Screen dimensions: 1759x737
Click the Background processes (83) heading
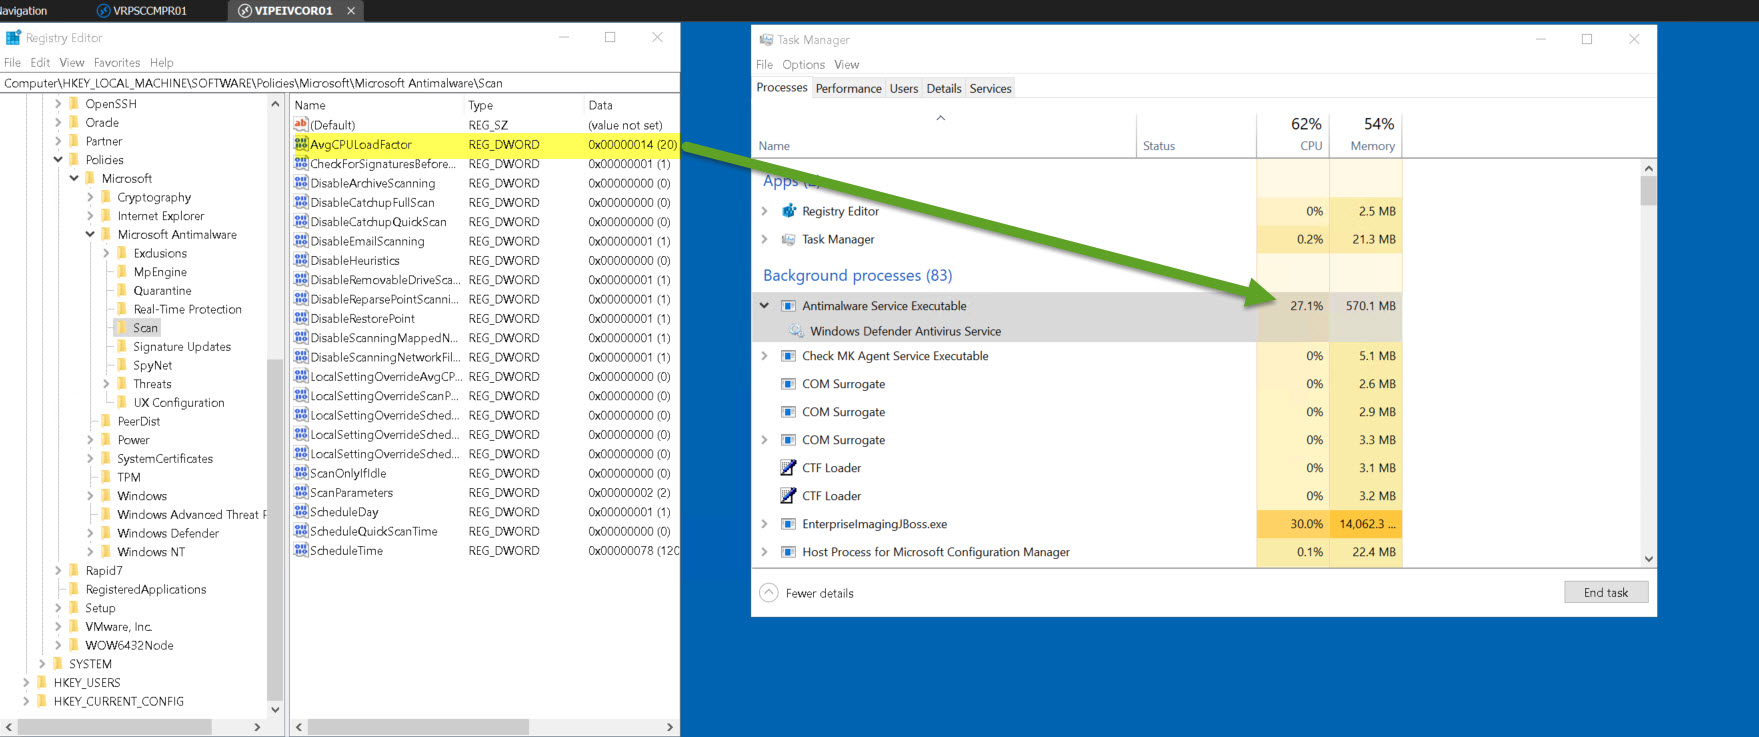pos(857,275)
